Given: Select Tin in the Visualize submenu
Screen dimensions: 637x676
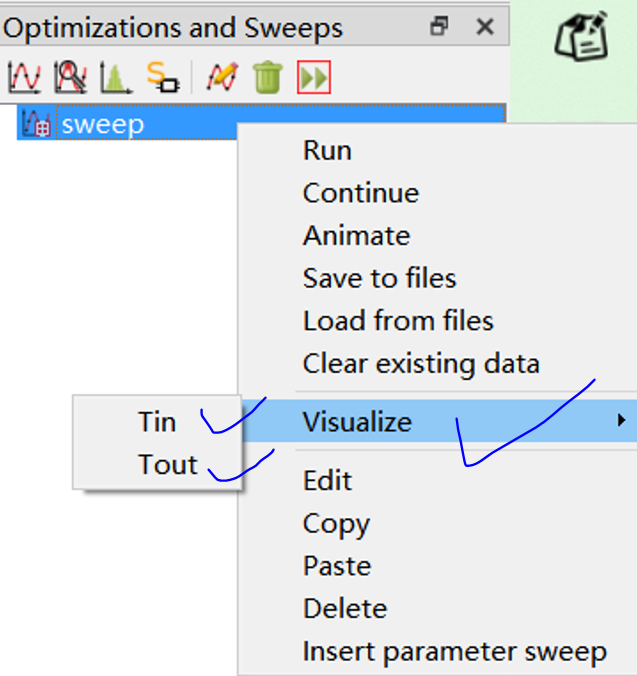Looking at the screenshot, I should 157,422.
